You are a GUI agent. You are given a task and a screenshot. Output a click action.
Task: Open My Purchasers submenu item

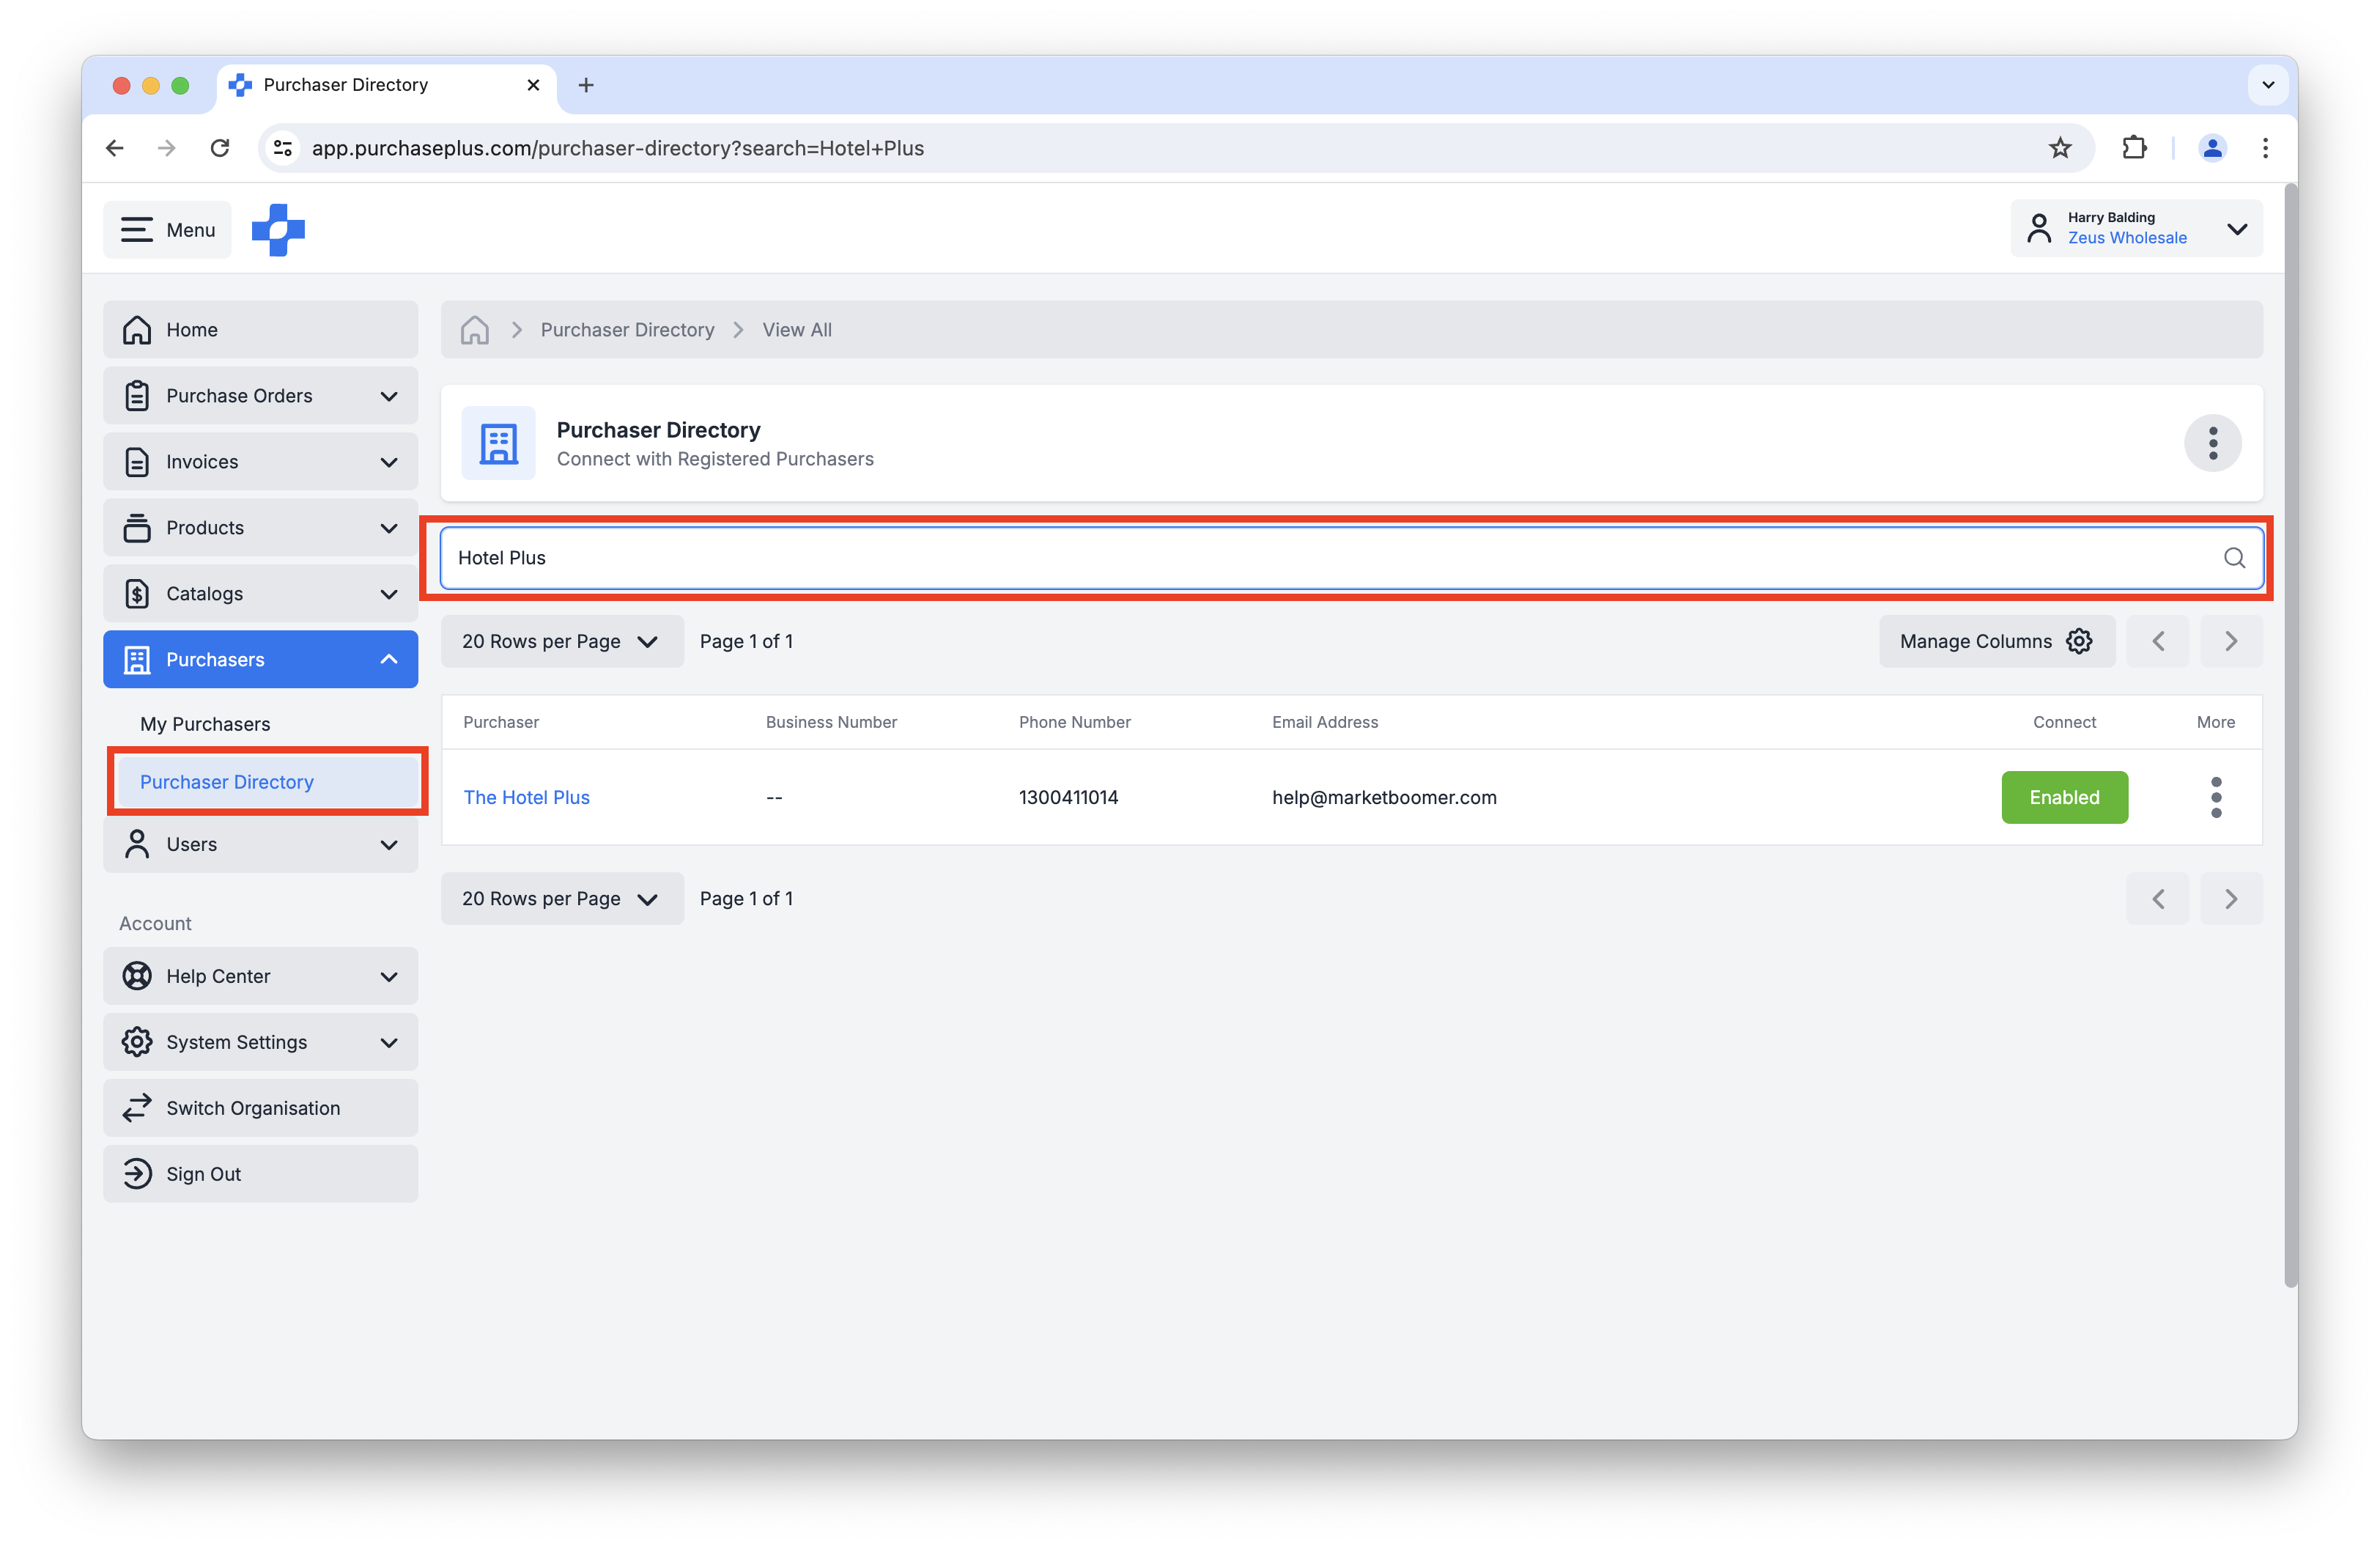[x=205, y=724]
